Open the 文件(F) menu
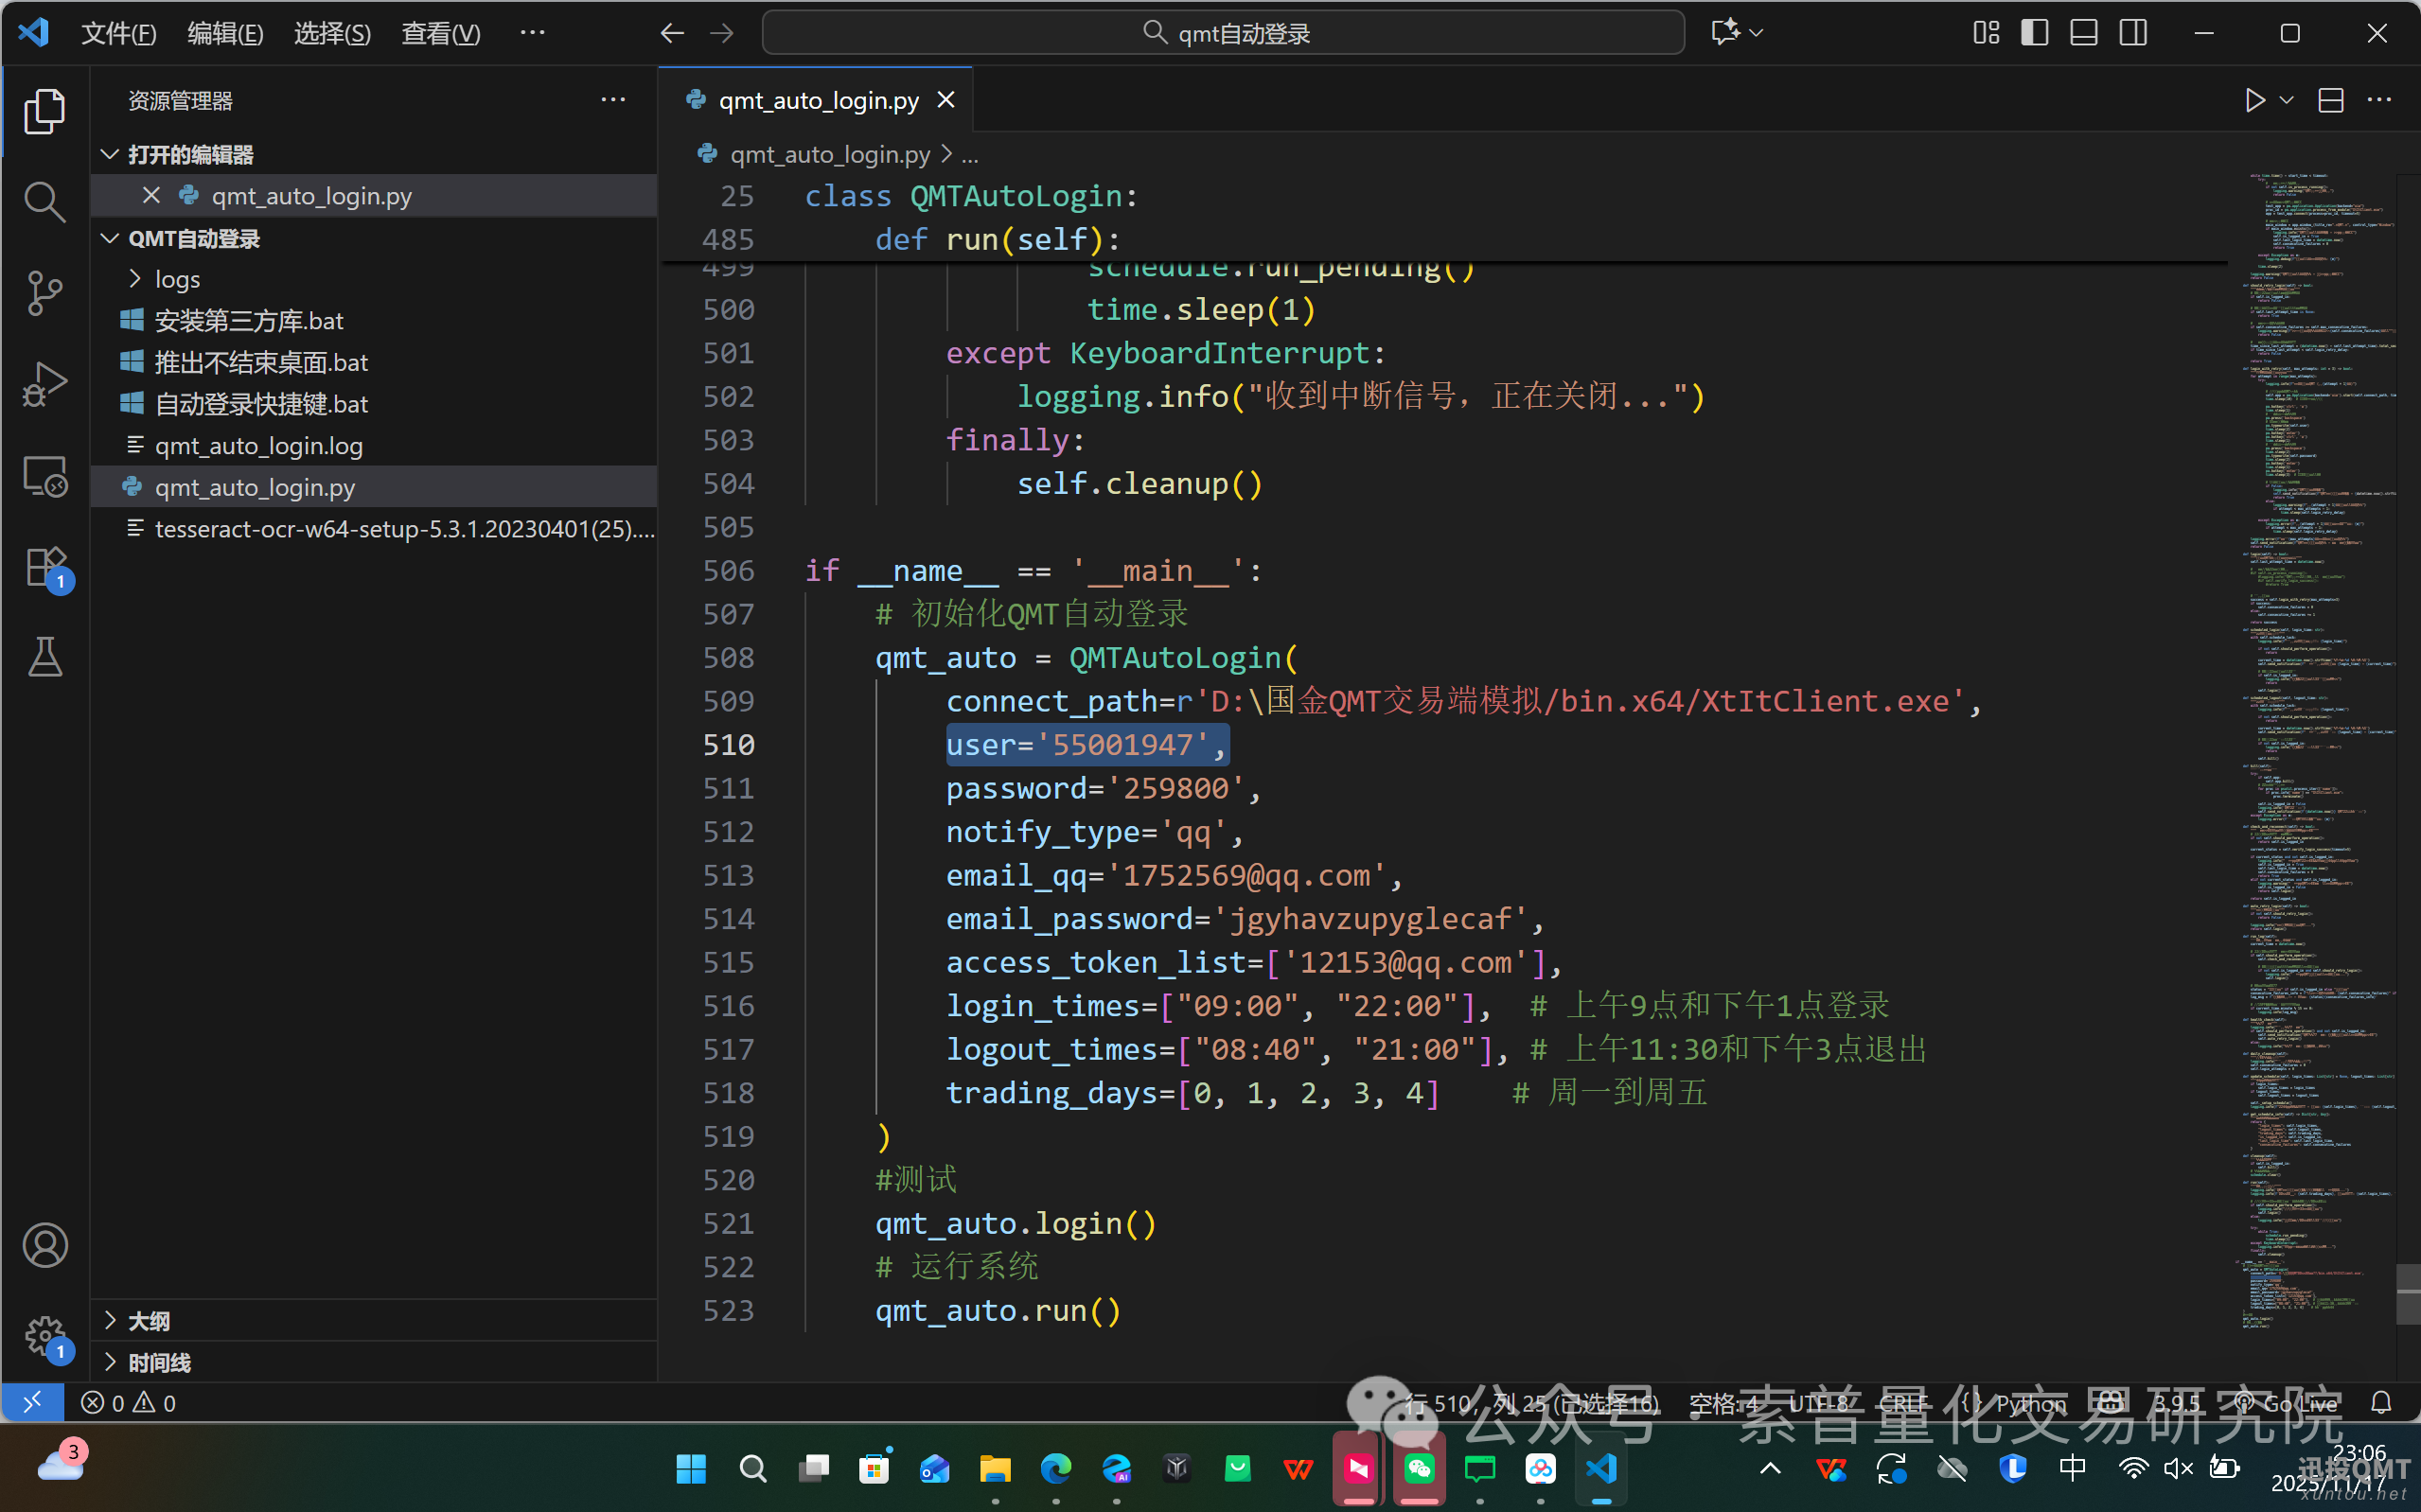 [x=118, y=33]
